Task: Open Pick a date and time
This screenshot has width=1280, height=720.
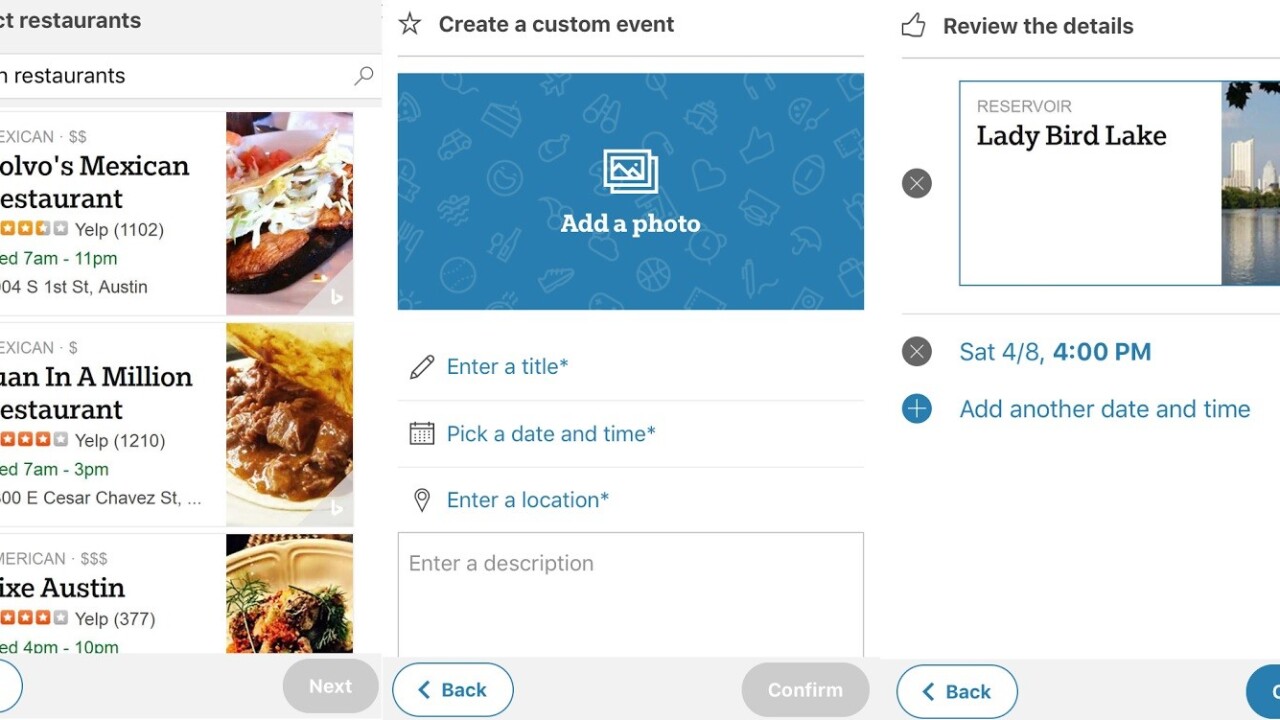Action: (551, 434)
